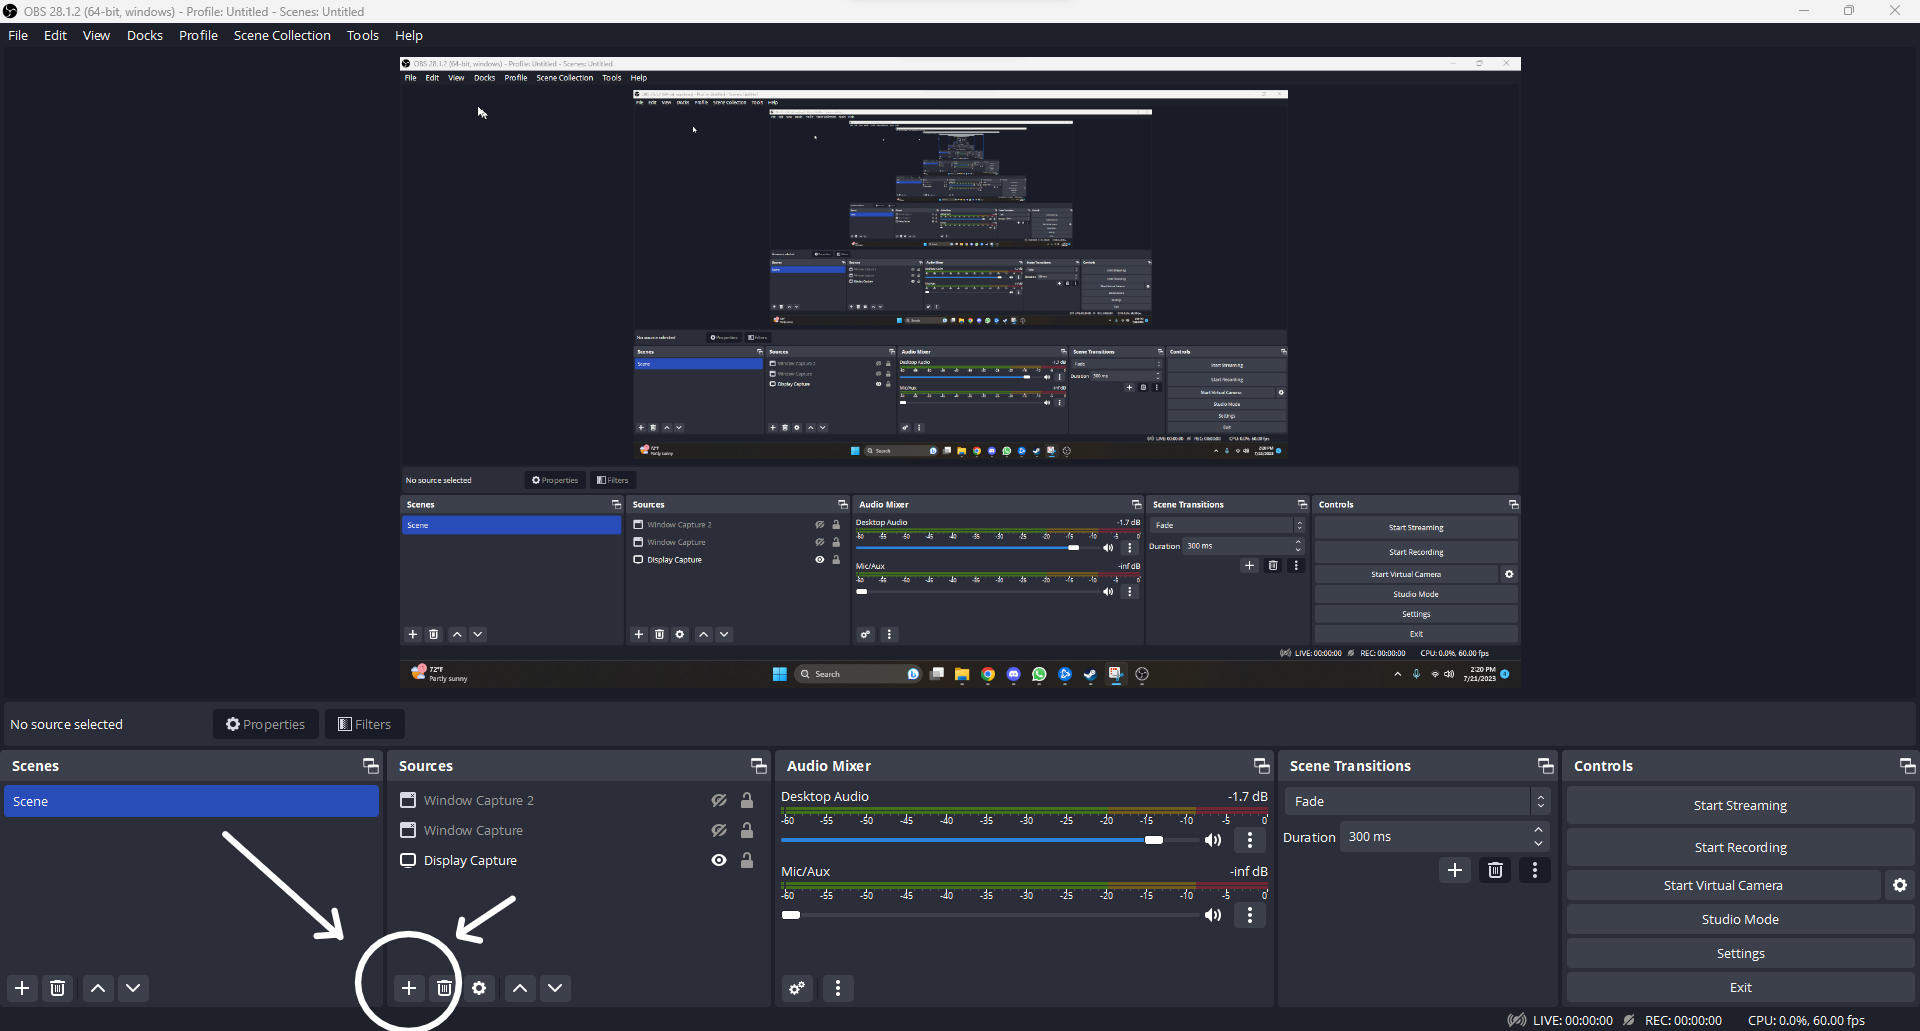Open the View menu
Image resolution: width=1920 pixels, height=1031 pixels.
(96, 35)
